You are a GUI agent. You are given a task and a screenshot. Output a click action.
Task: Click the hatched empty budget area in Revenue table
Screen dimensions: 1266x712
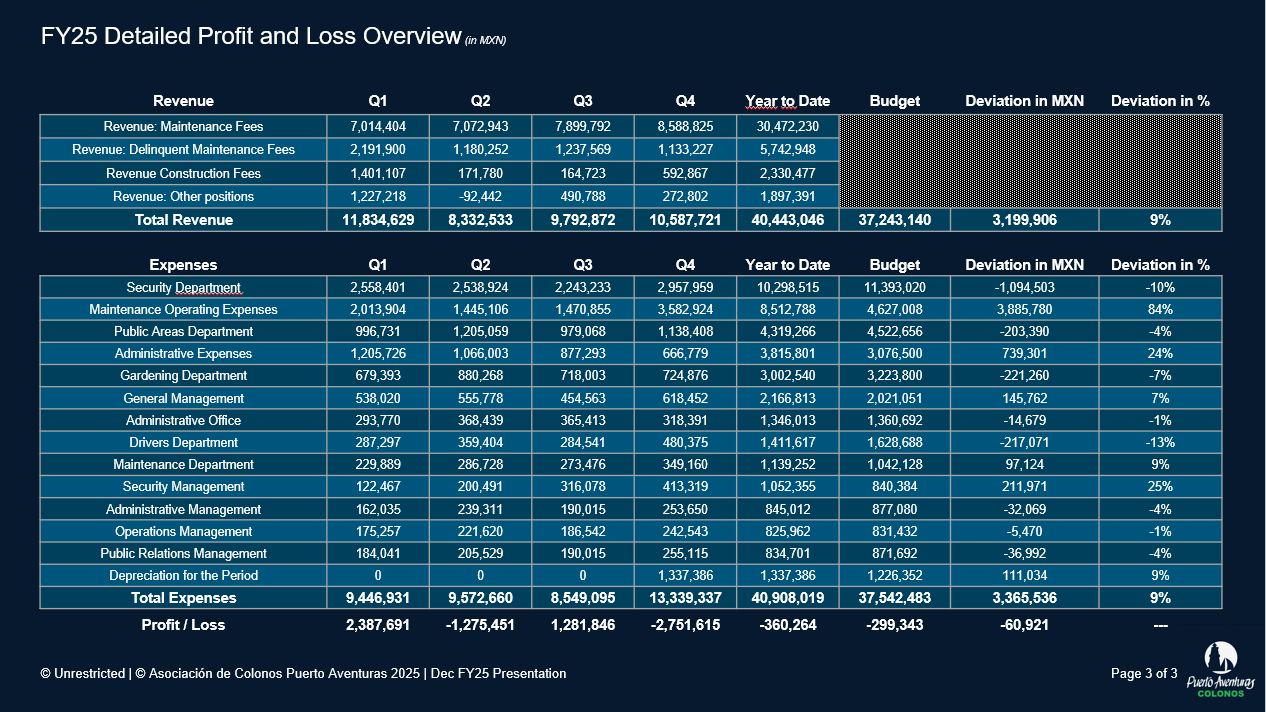1030,160
